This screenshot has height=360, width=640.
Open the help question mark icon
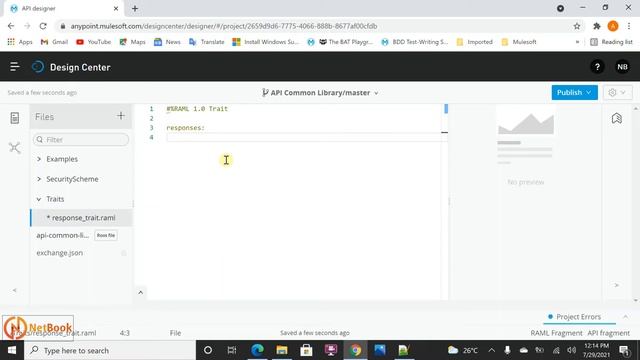[x=597, y=67]
